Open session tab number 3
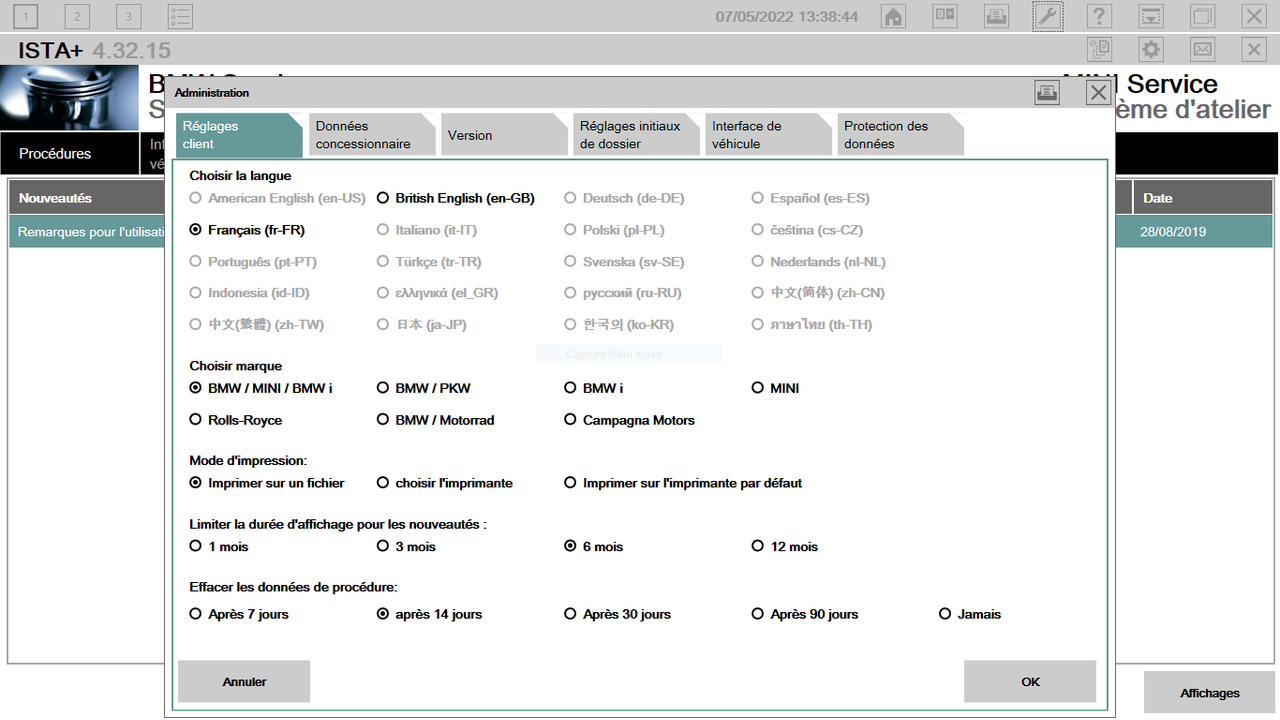Screen dimensions: 1280x720 click(128, 16)
